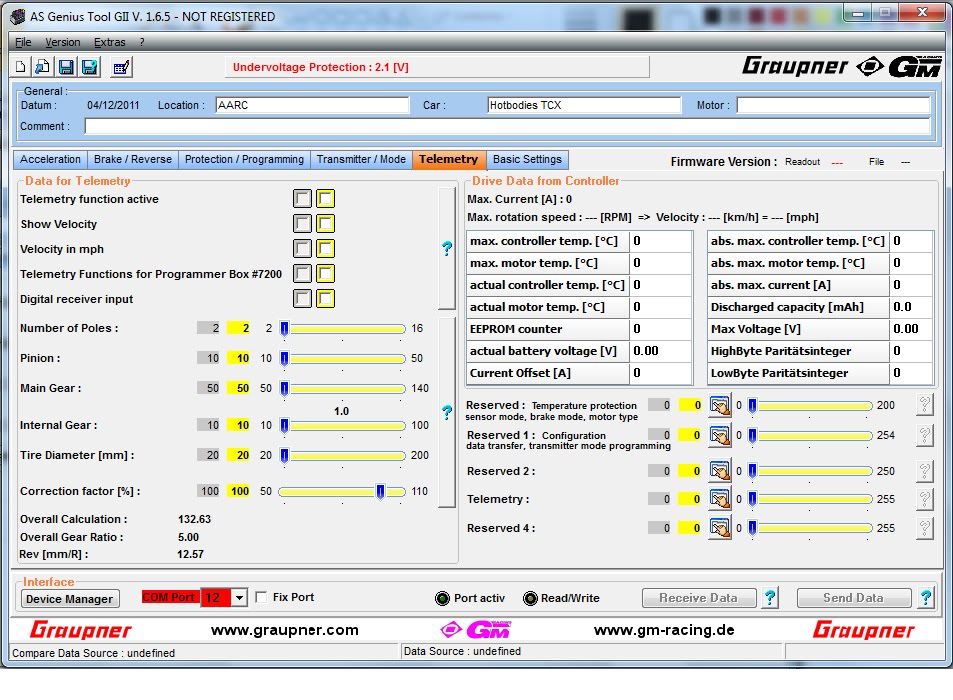Click the hand icon in Temperature protection row
This screenshot has height=700, width=953.
click(720, 405)
